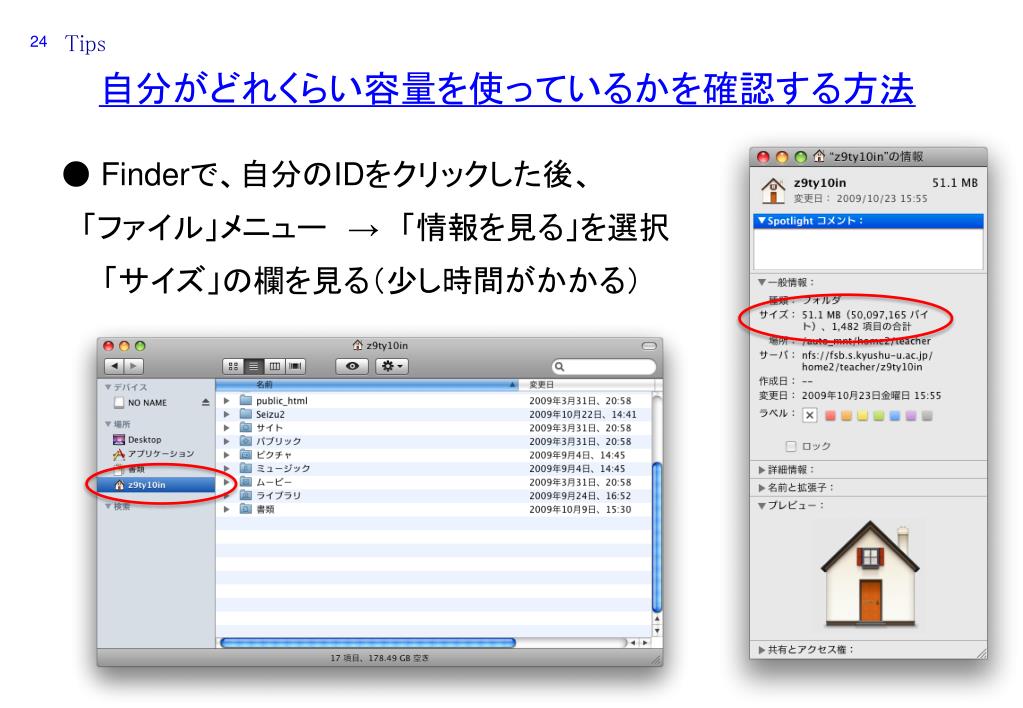The height and width of the screenshot is (708, 1023).
Task: Click the Spotlight comment text area
Action: coord(868,249)
